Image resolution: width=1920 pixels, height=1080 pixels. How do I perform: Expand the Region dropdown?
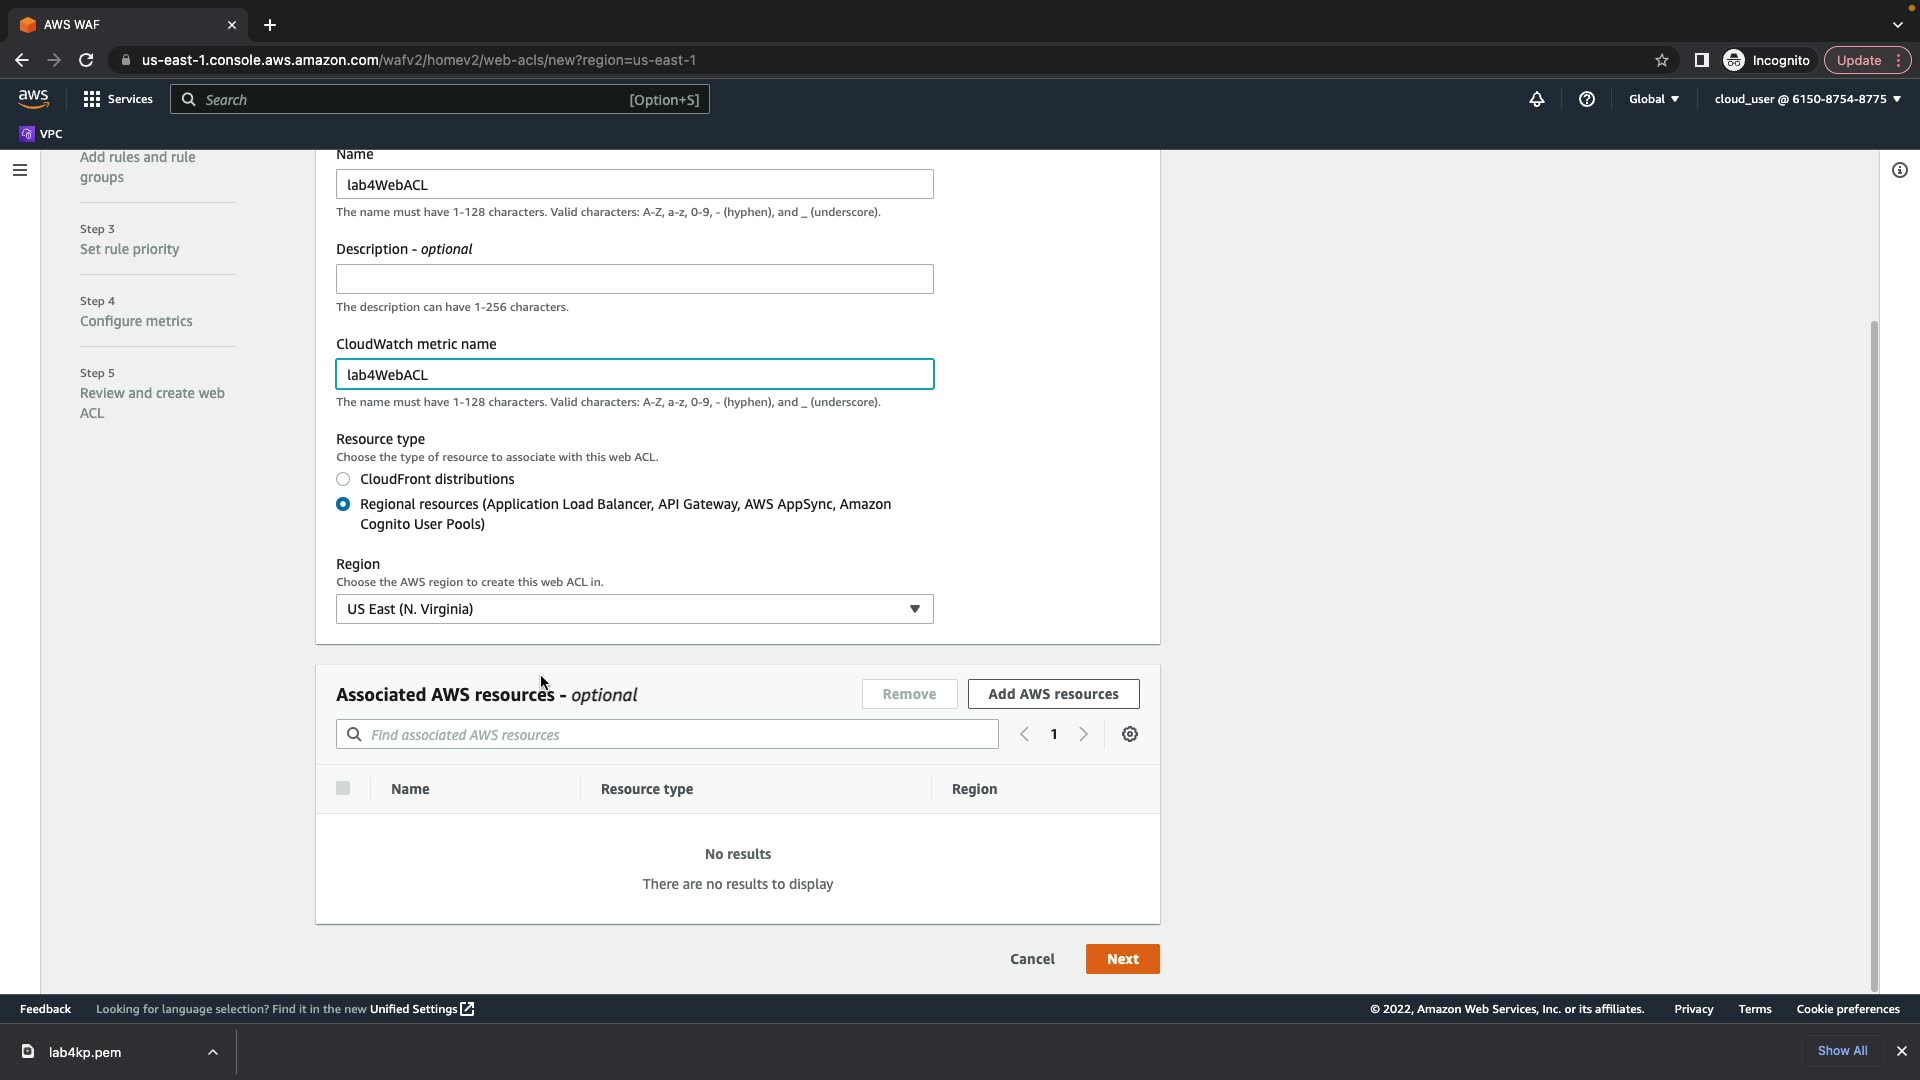634,609
